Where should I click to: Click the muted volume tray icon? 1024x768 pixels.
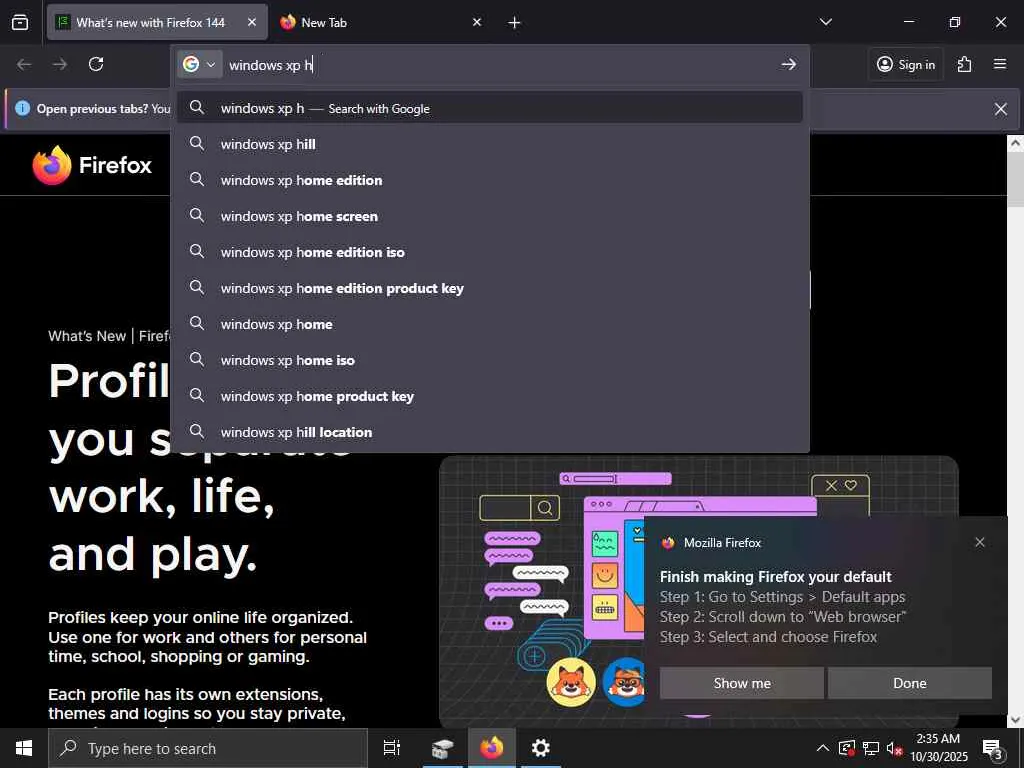[894, 748]
